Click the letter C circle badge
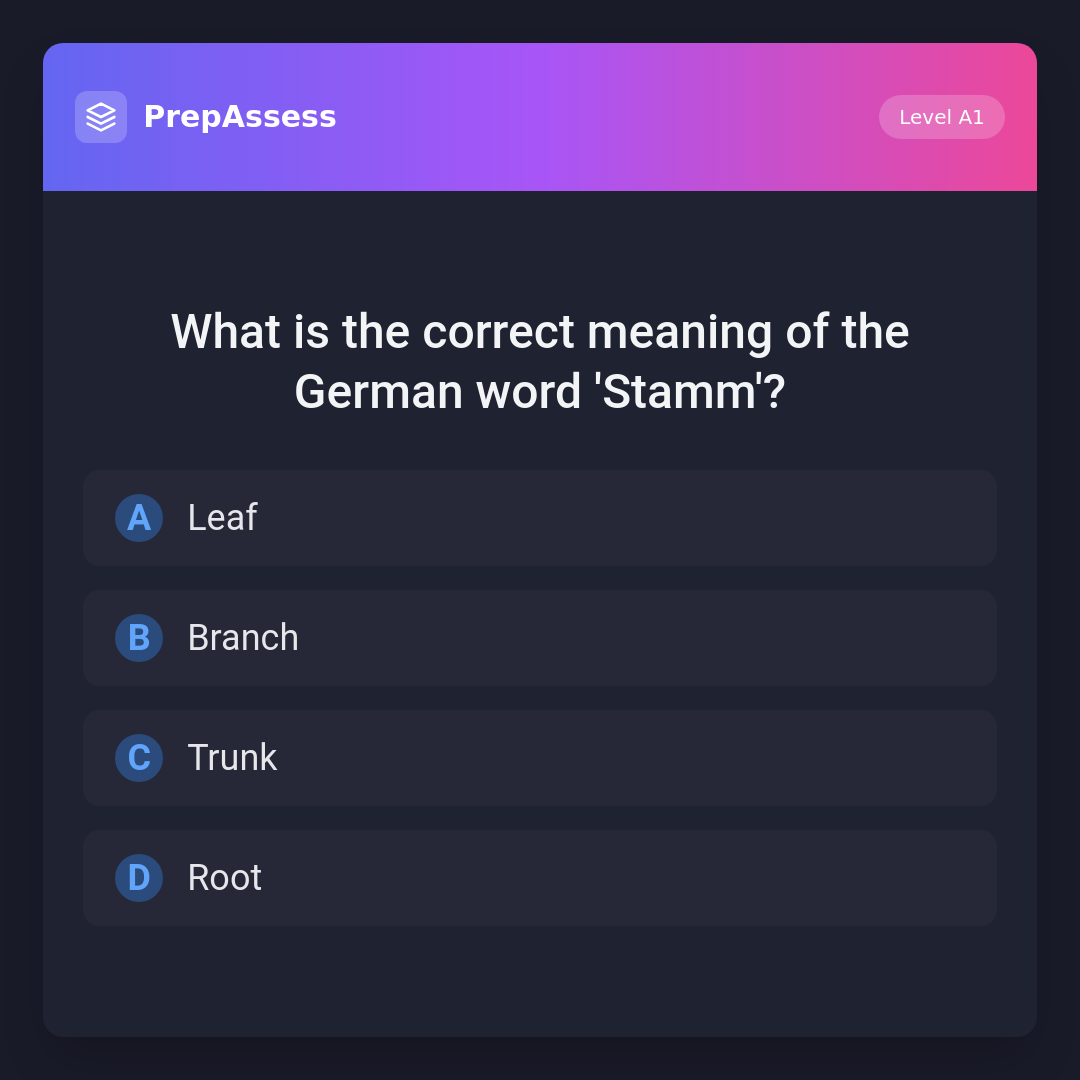The image size is (1080, 1080). [139, 758]
